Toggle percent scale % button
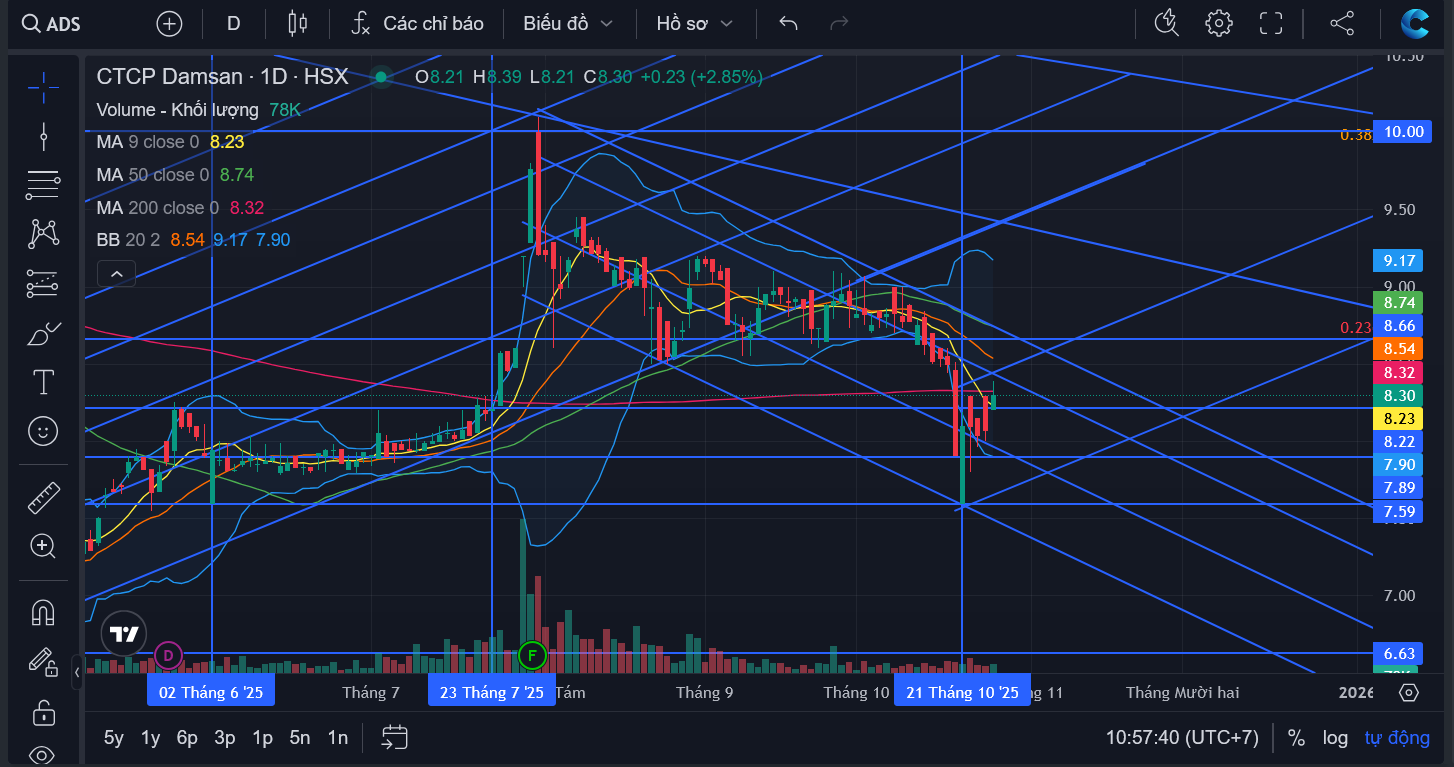The width and height of the screenshot is (1454, 767). 1296,738
